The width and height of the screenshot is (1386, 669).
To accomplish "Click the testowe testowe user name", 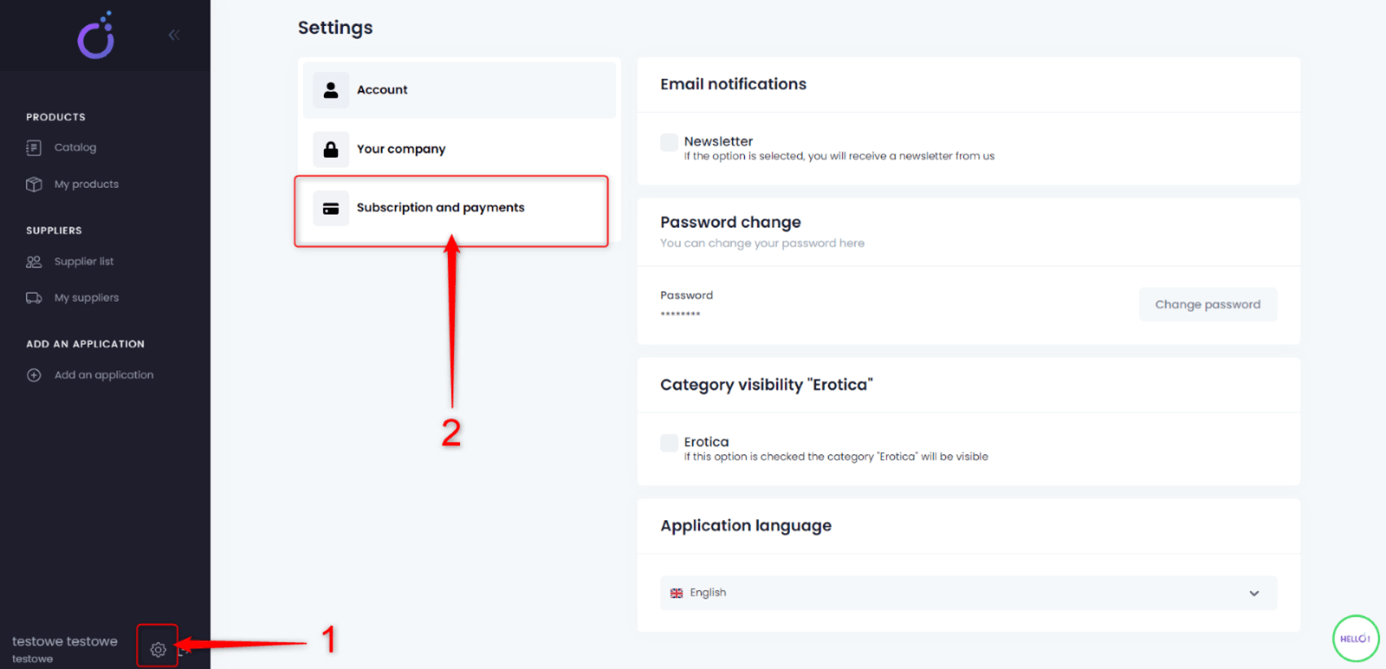I will pyautogui.click(x=65, y=641).
